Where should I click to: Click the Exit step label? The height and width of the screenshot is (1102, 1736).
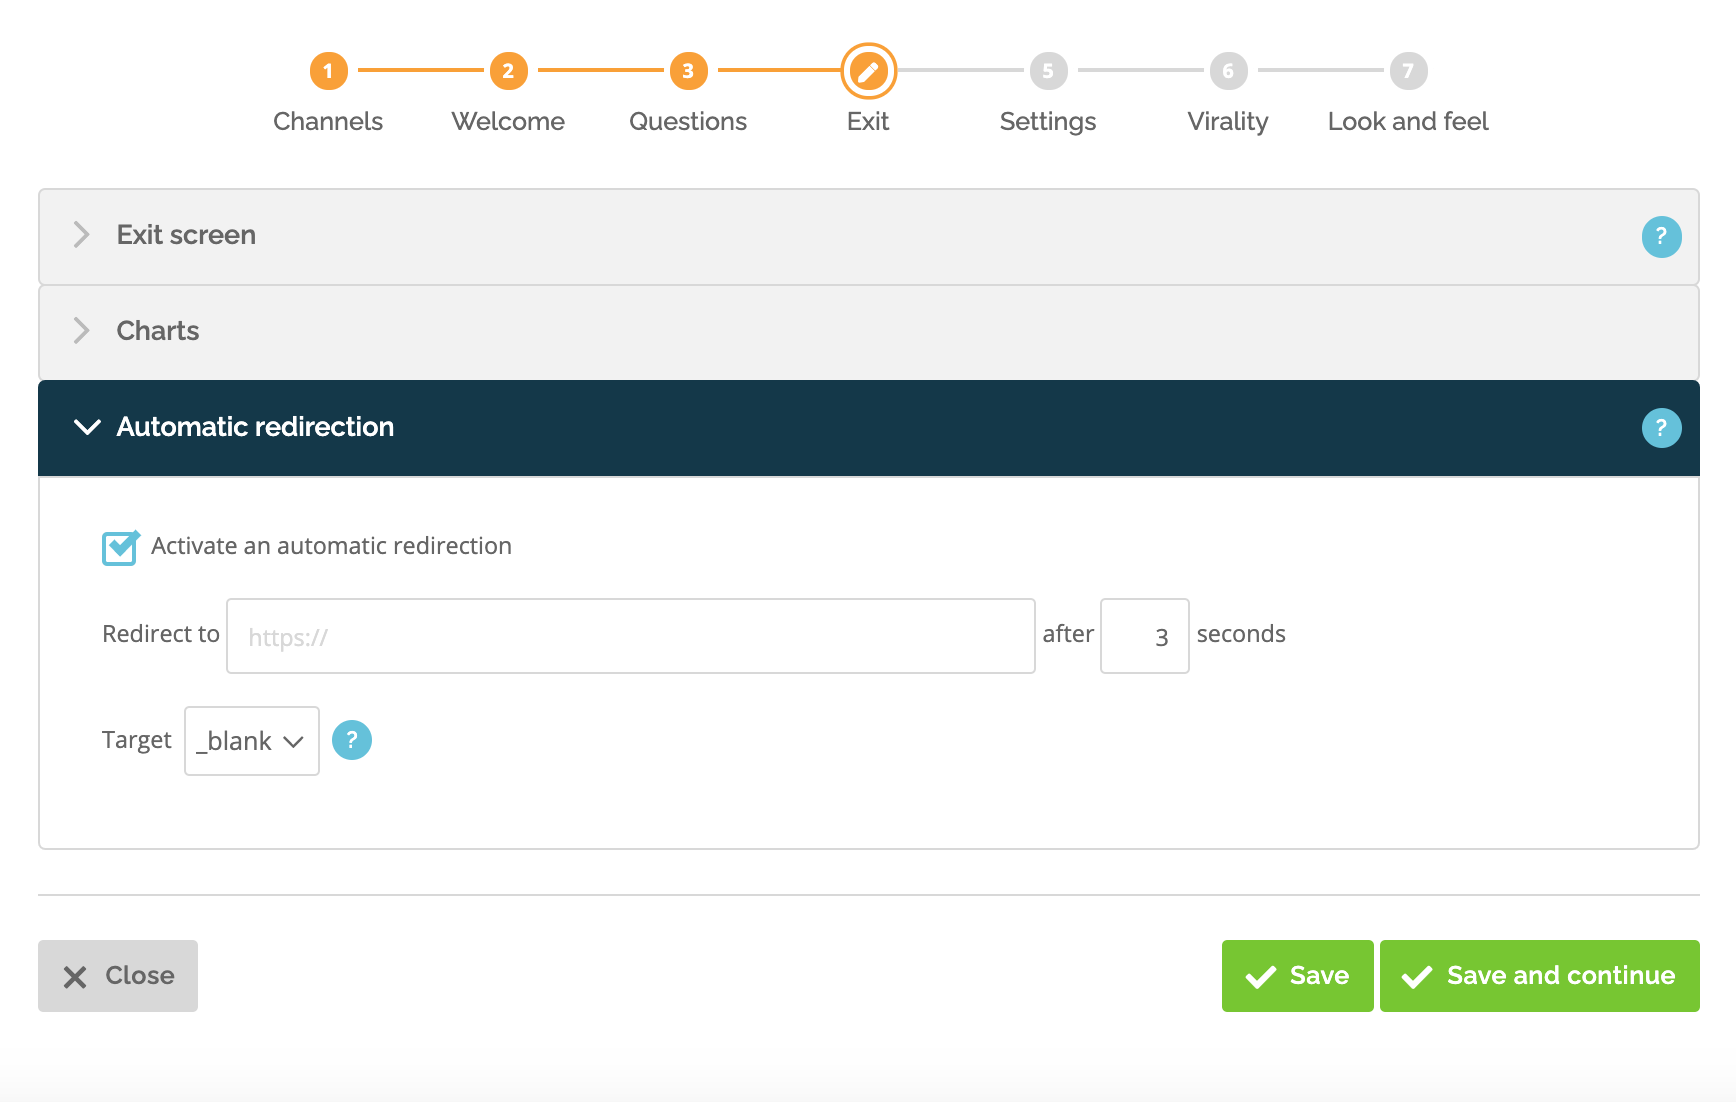868,121
